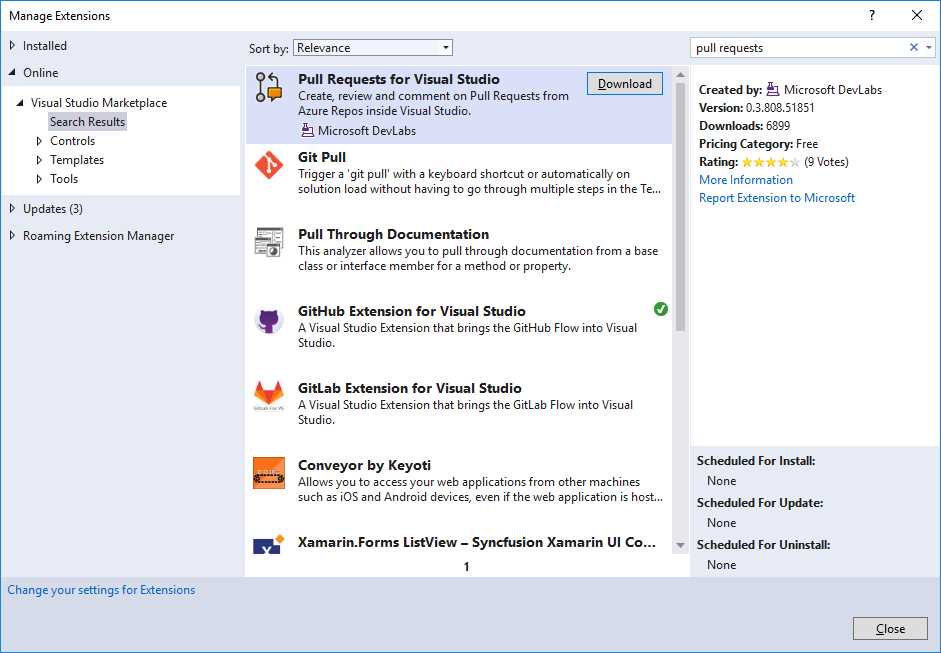This screenshot has height=653, width=941.
Task: Click the GitHub Extension octocat icon
Action: pos(268,322)
